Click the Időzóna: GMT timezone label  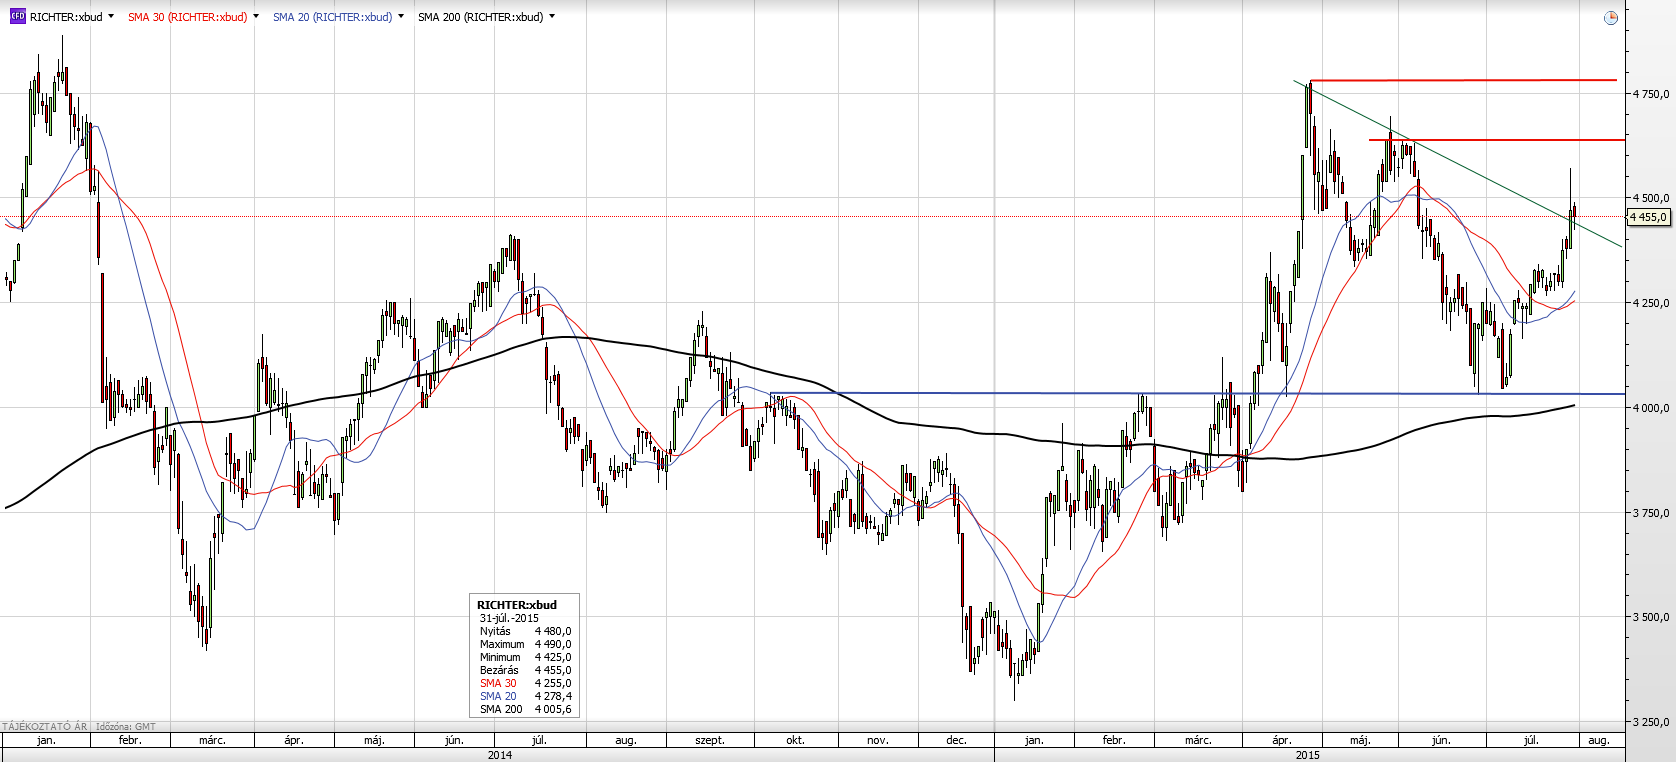[x=124, y=727]
